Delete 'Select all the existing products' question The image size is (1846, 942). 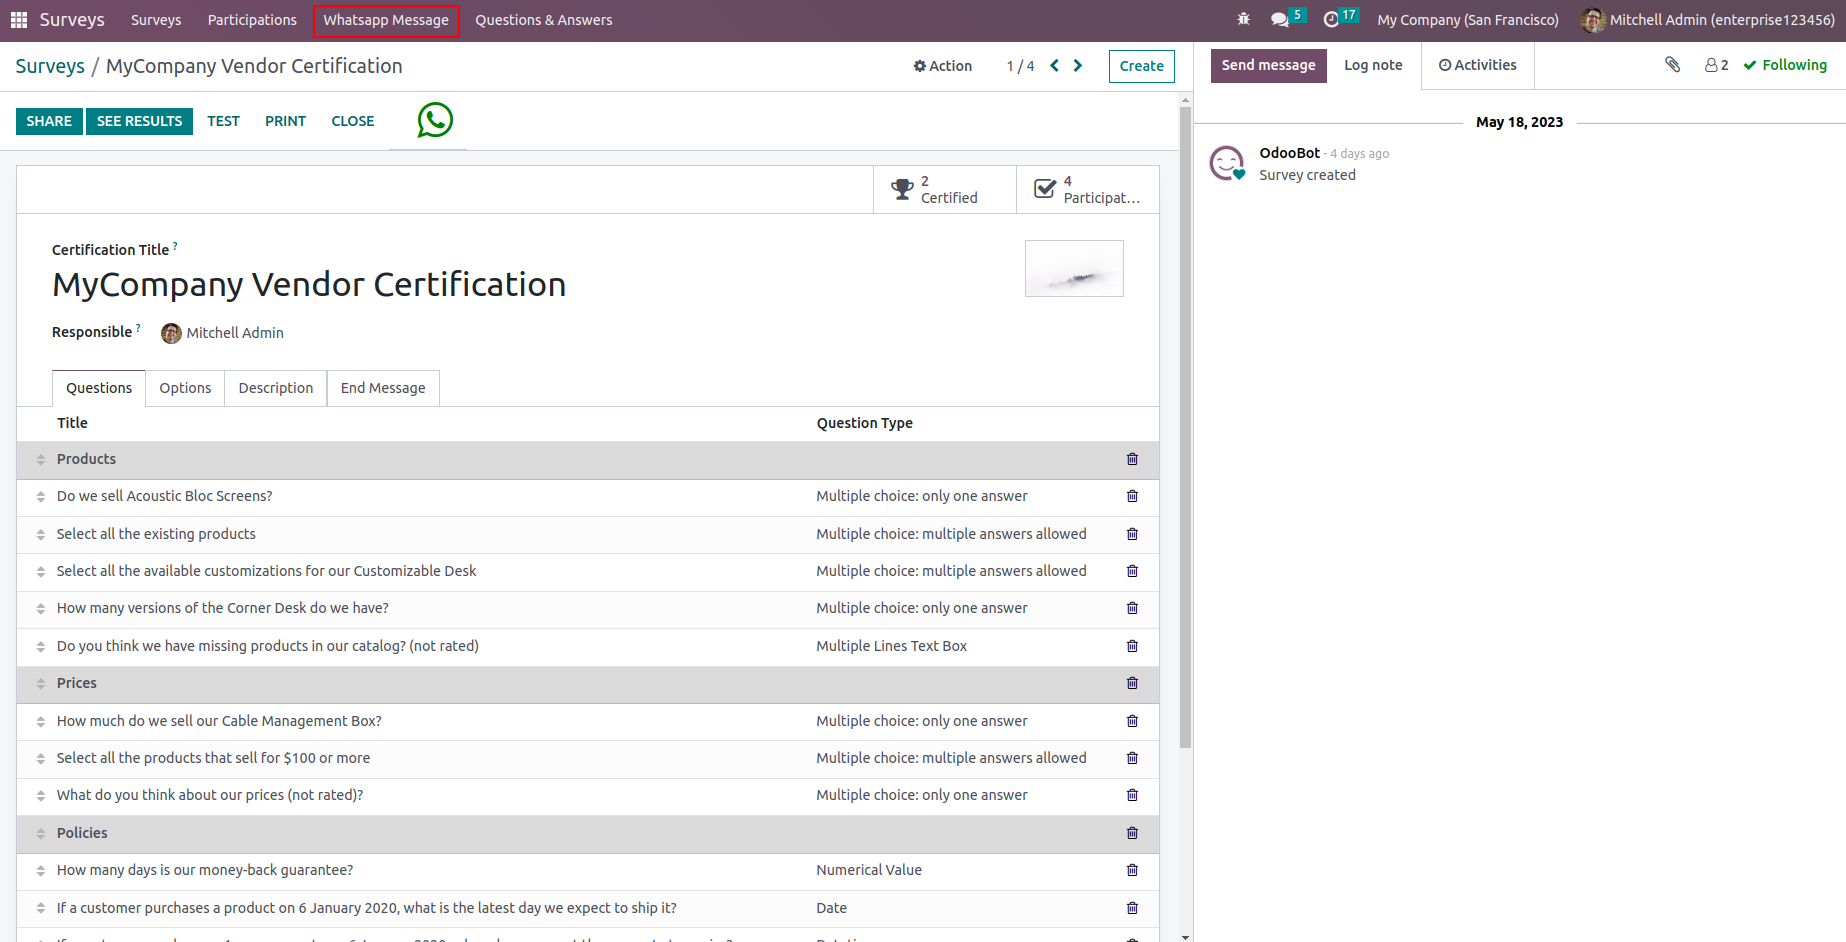pos(1132,534)
